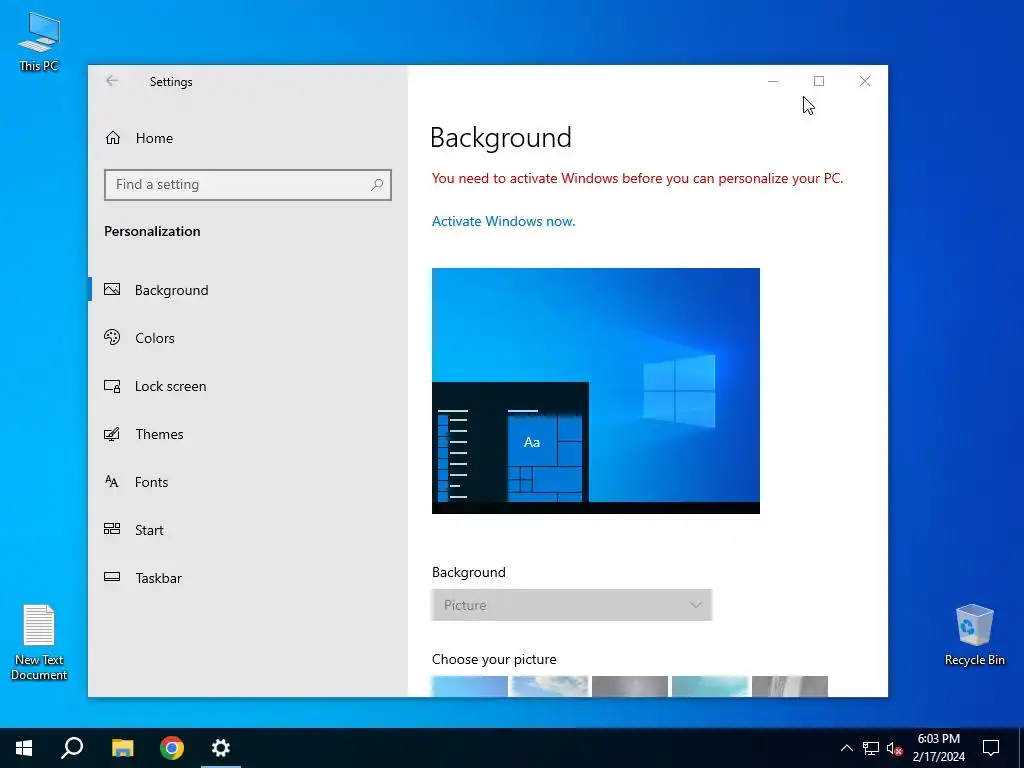Open File Explorer from the taskbar

coord(122,748)
